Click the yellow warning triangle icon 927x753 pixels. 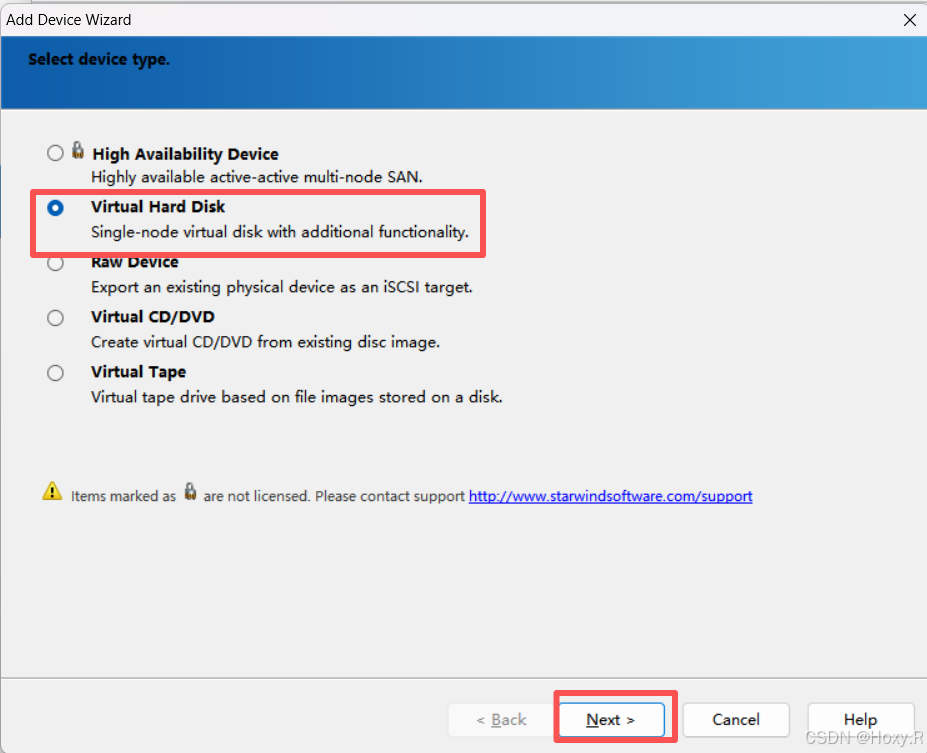[52, 491]
